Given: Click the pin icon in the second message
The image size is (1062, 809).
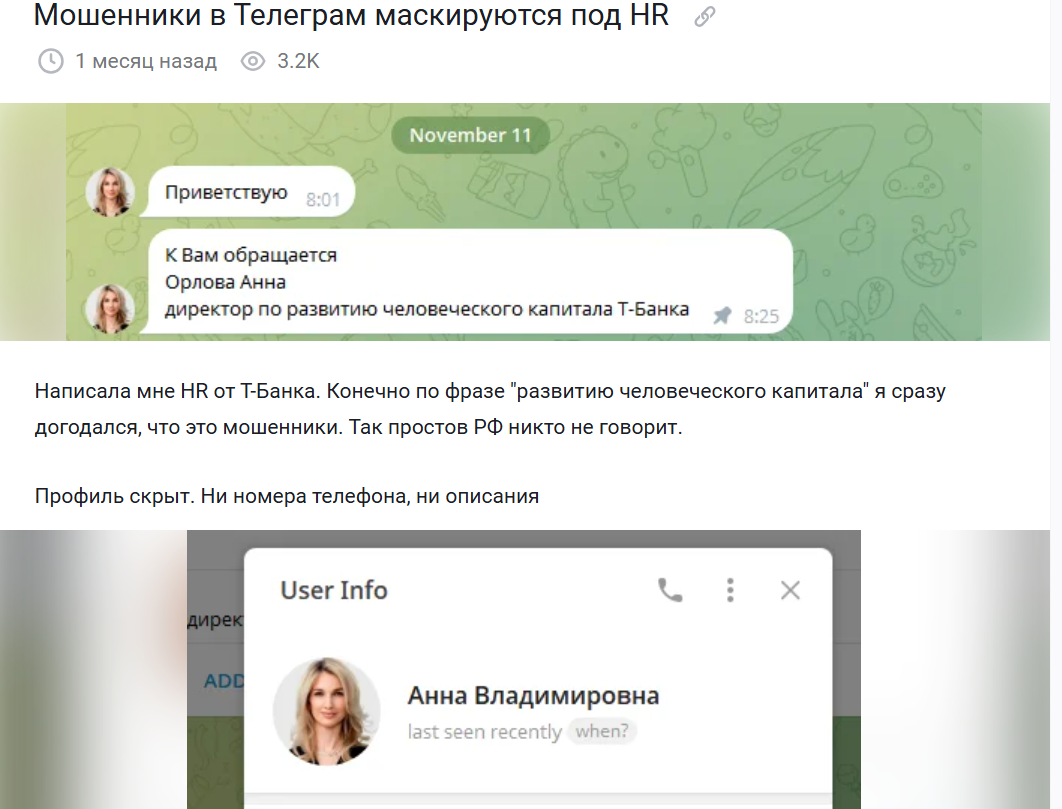Looking at the screenshot, I should pyautogui.click(x=722, y=316).
